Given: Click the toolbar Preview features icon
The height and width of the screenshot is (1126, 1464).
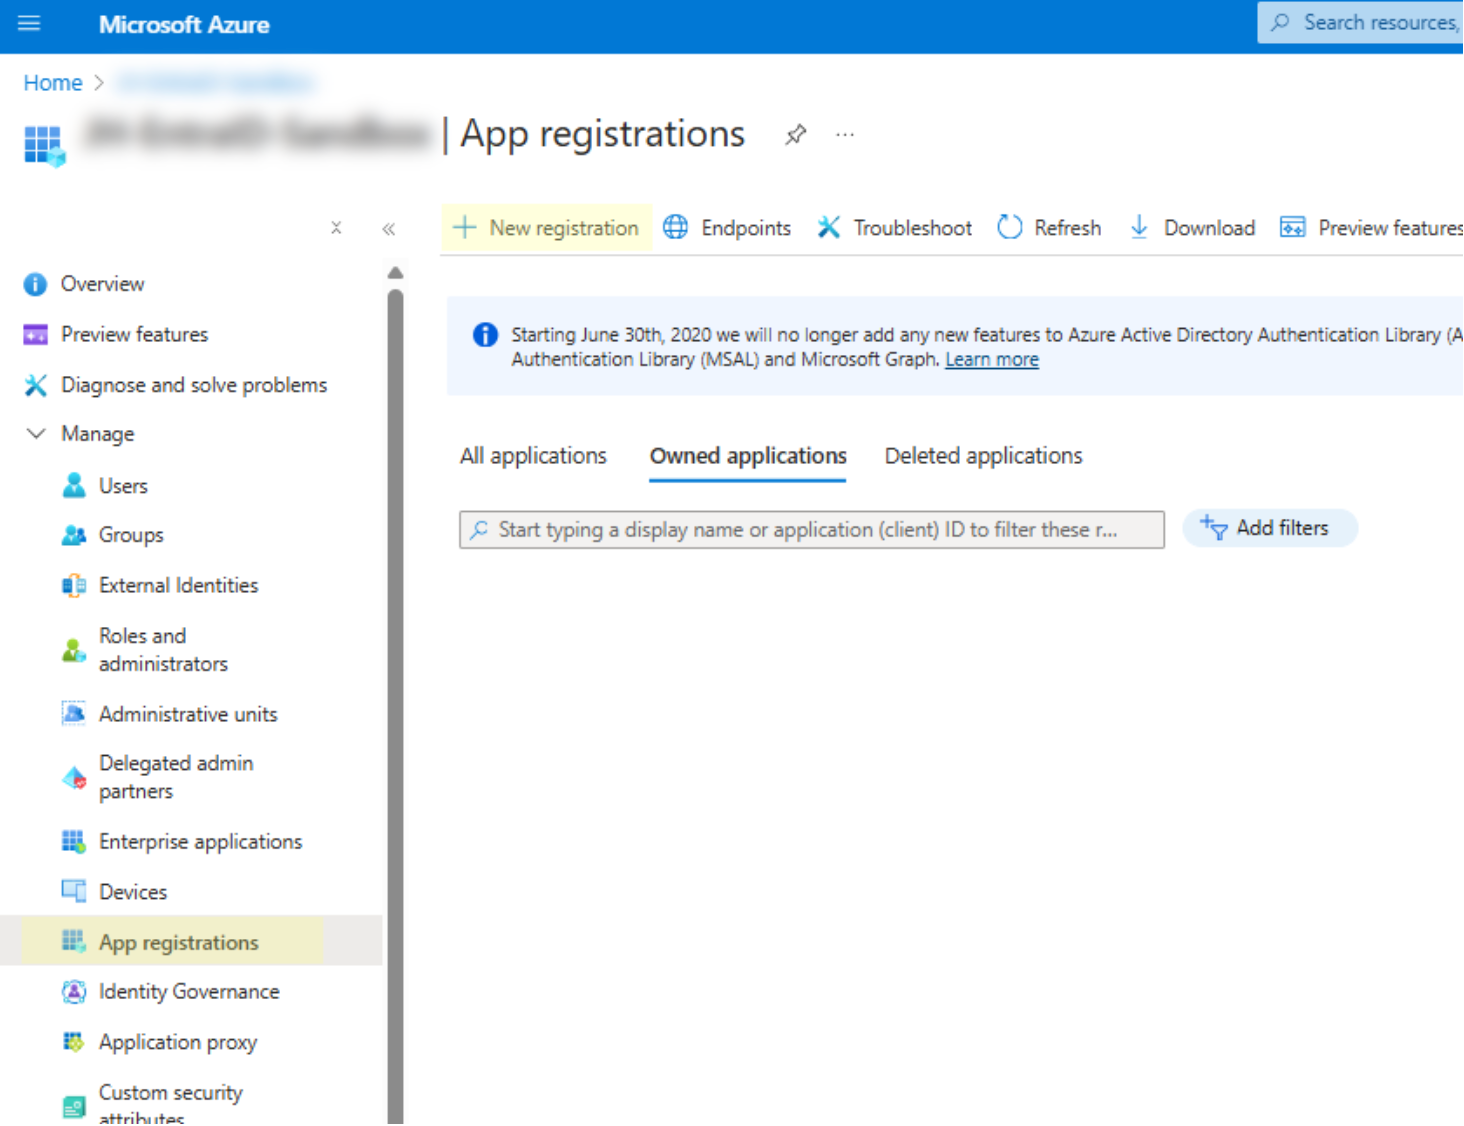Looking at the screenshot, I should click(1292, 227).
